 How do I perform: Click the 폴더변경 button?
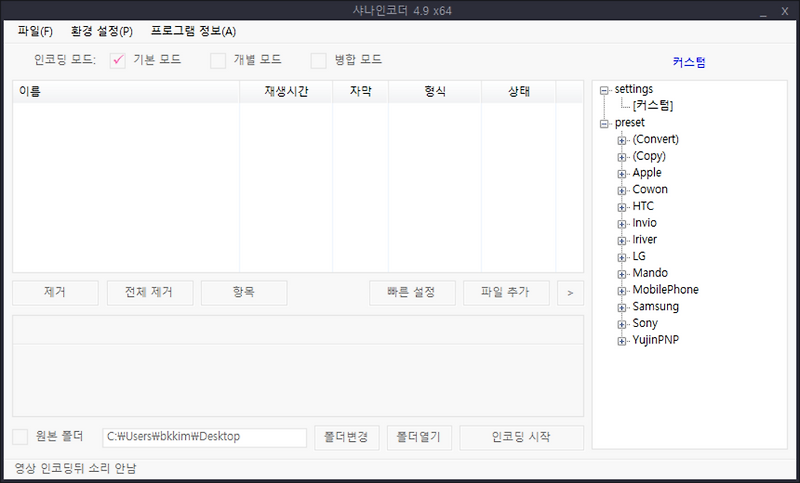pyautogui.click(x=347, y=438)
